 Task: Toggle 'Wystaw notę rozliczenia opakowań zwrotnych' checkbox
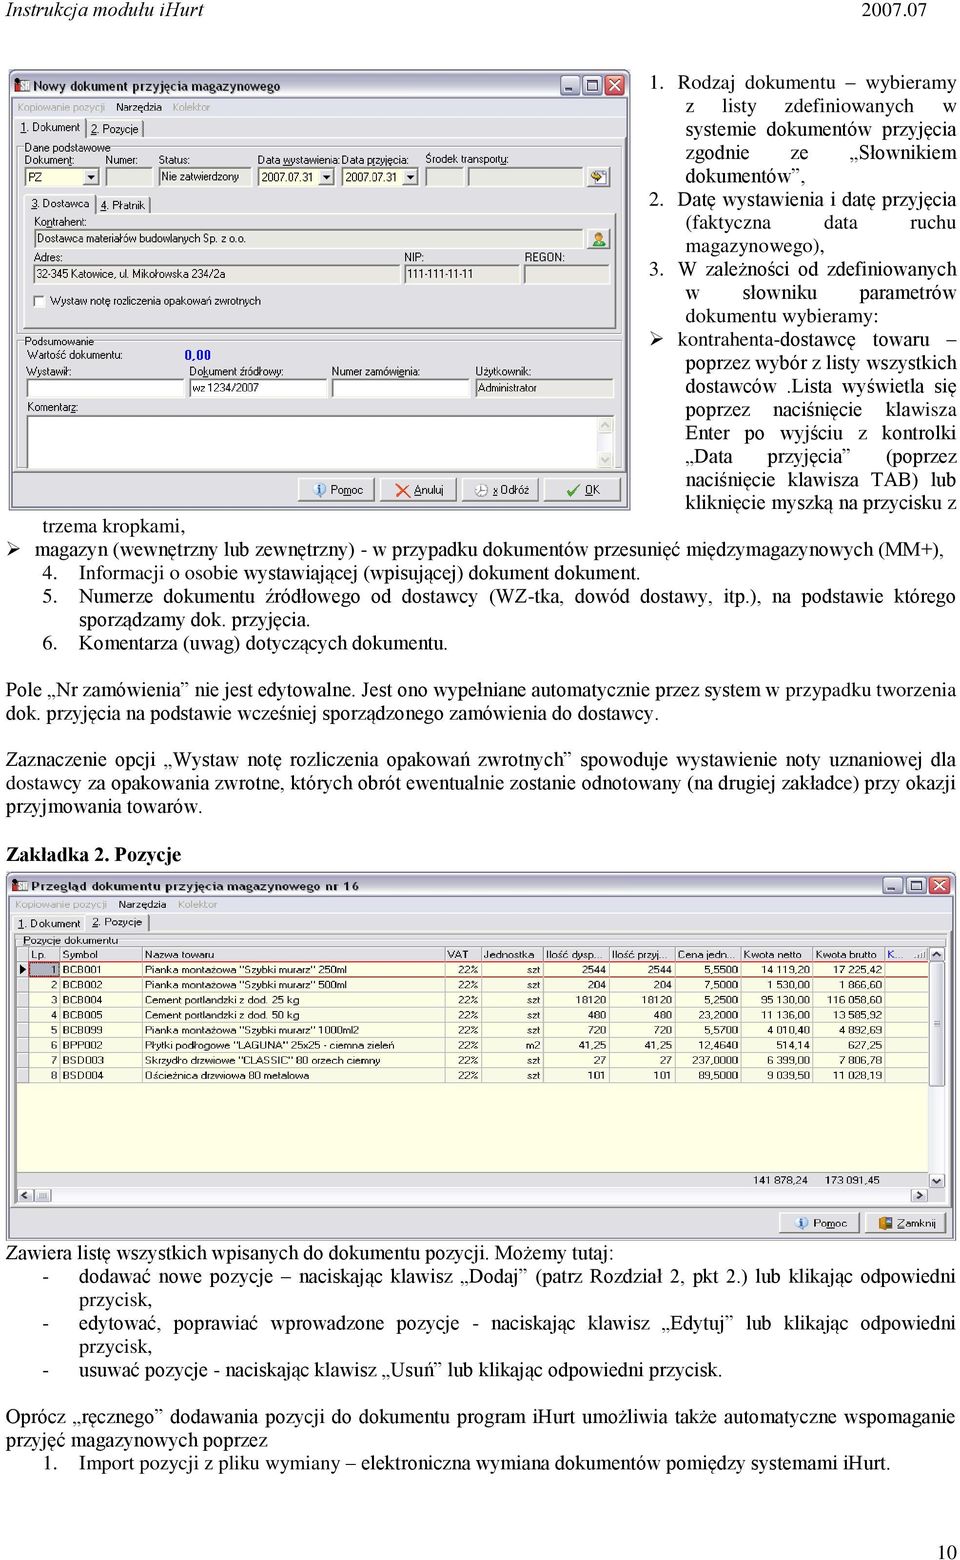39,301
